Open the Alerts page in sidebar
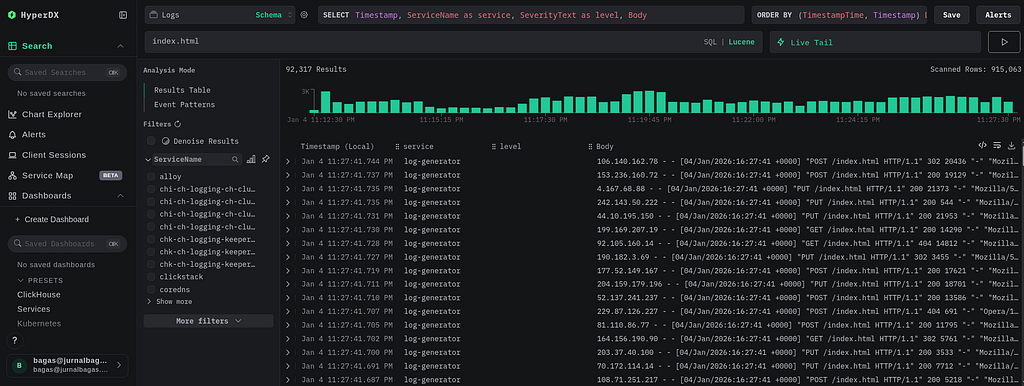 pyautogui.click(x=33, y=135)
